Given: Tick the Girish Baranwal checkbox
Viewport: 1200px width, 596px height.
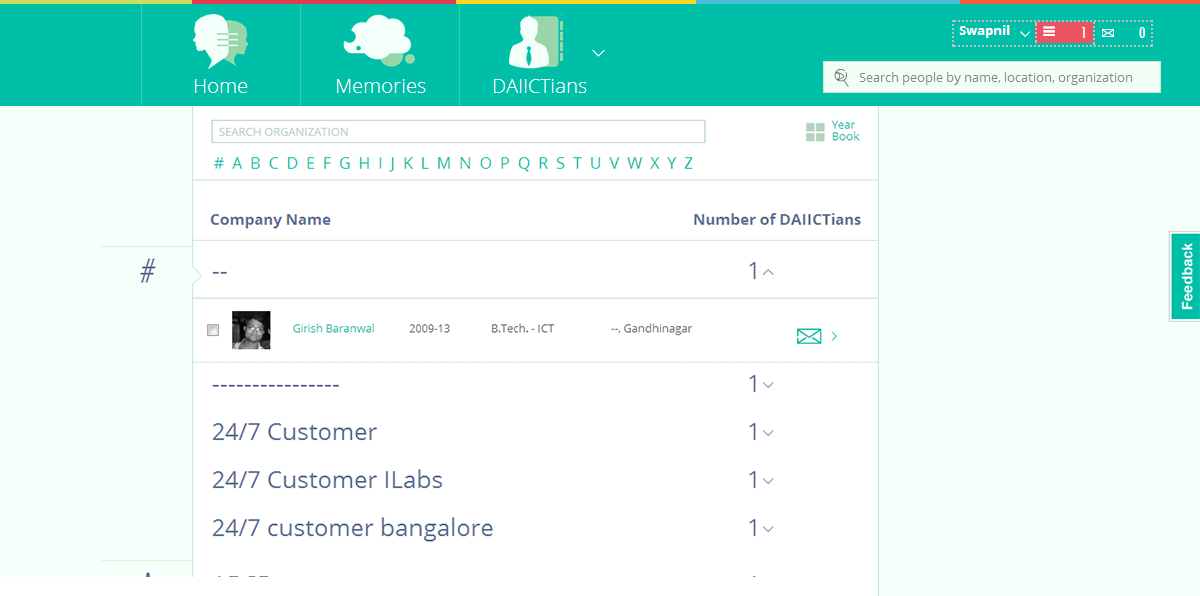Looking at the screenshot, I should click(x=213, y=330).
